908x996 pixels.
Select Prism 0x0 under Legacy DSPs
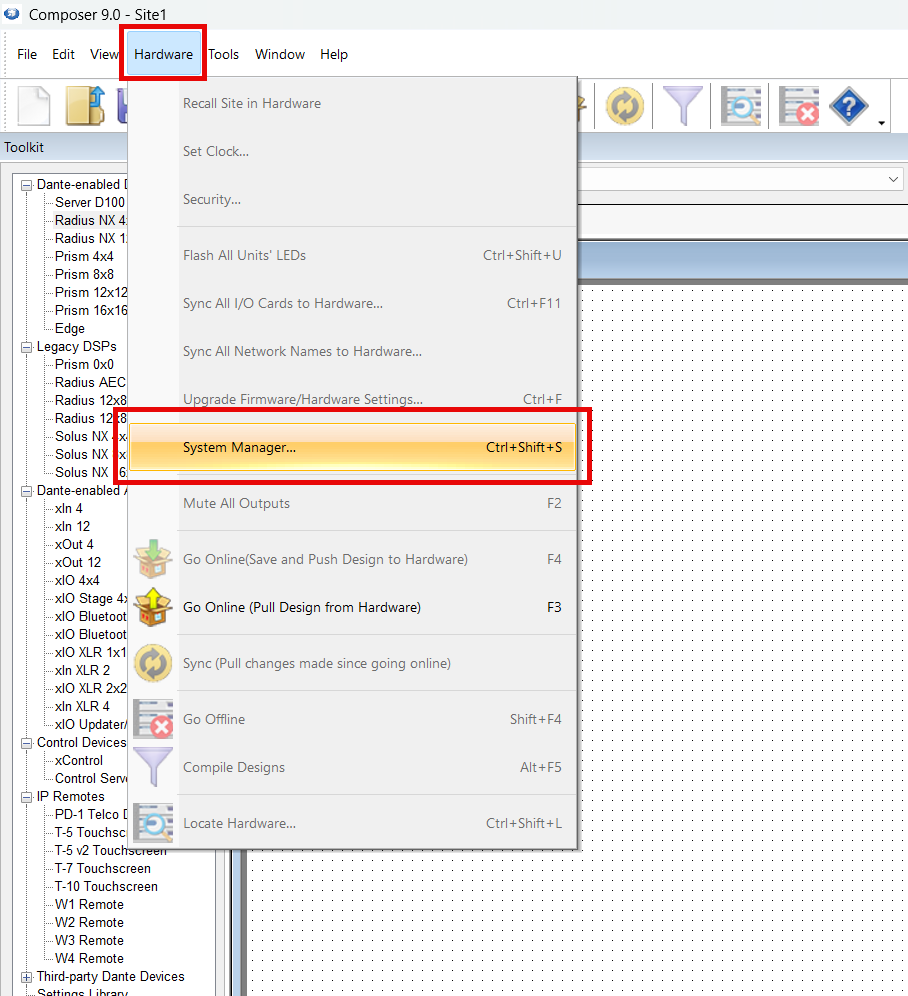coord(84,365)
